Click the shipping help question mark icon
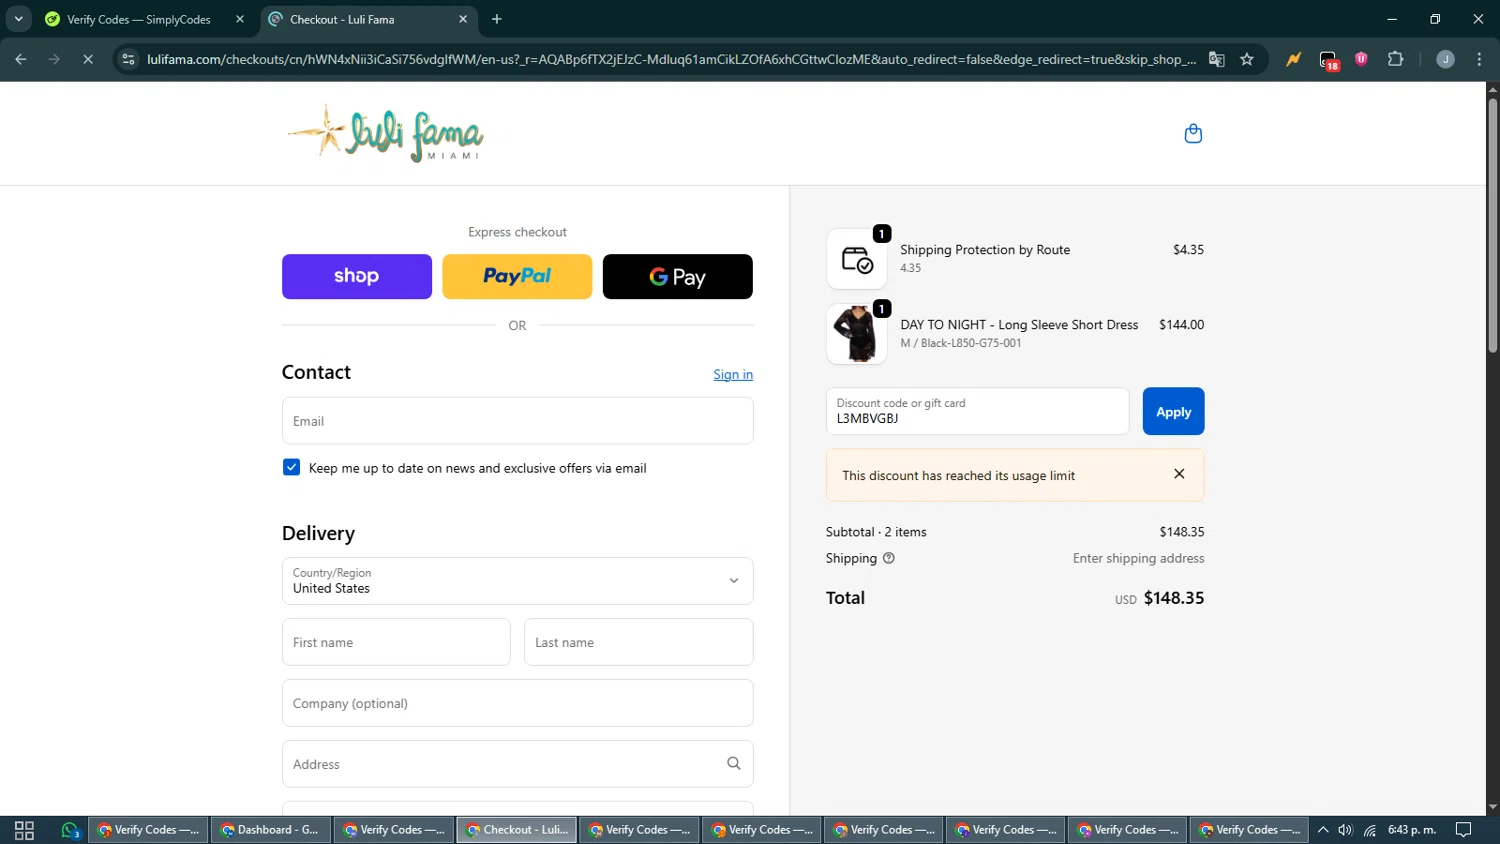 pos(889,558)
